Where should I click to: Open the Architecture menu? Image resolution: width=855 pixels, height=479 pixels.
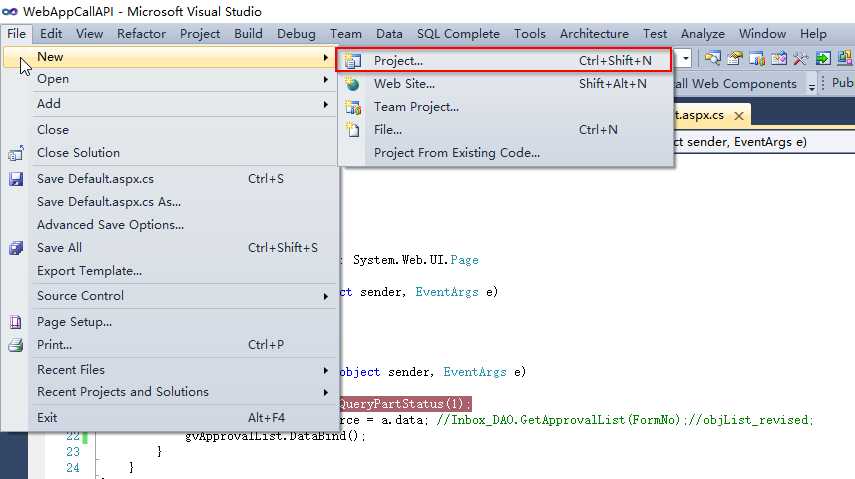point(594,34)
